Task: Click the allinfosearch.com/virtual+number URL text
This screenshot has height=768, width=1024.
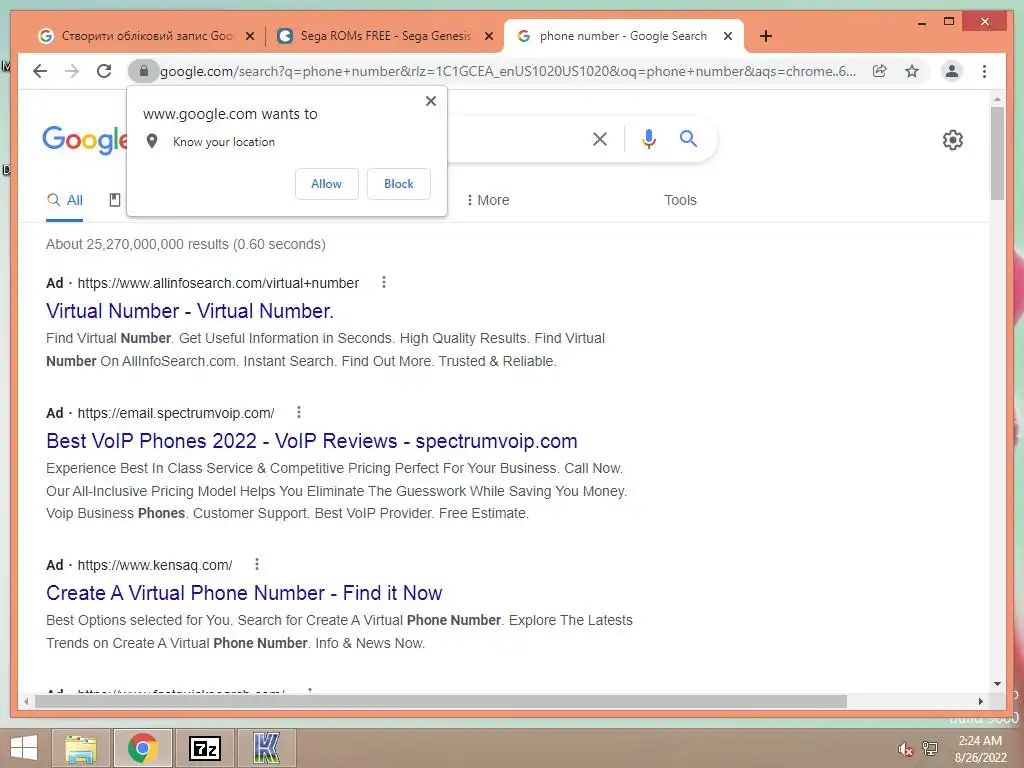Action: click(x=218, y=283)
